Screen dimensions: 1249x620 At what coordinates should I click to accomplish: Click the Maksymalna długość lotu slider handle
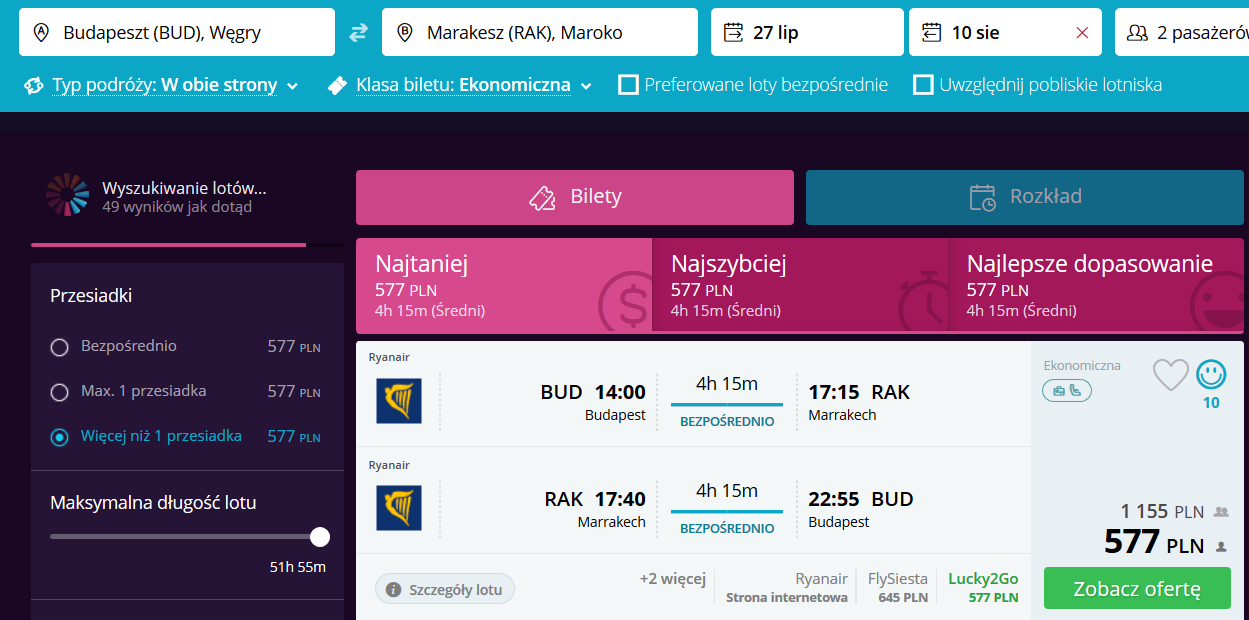320,537
